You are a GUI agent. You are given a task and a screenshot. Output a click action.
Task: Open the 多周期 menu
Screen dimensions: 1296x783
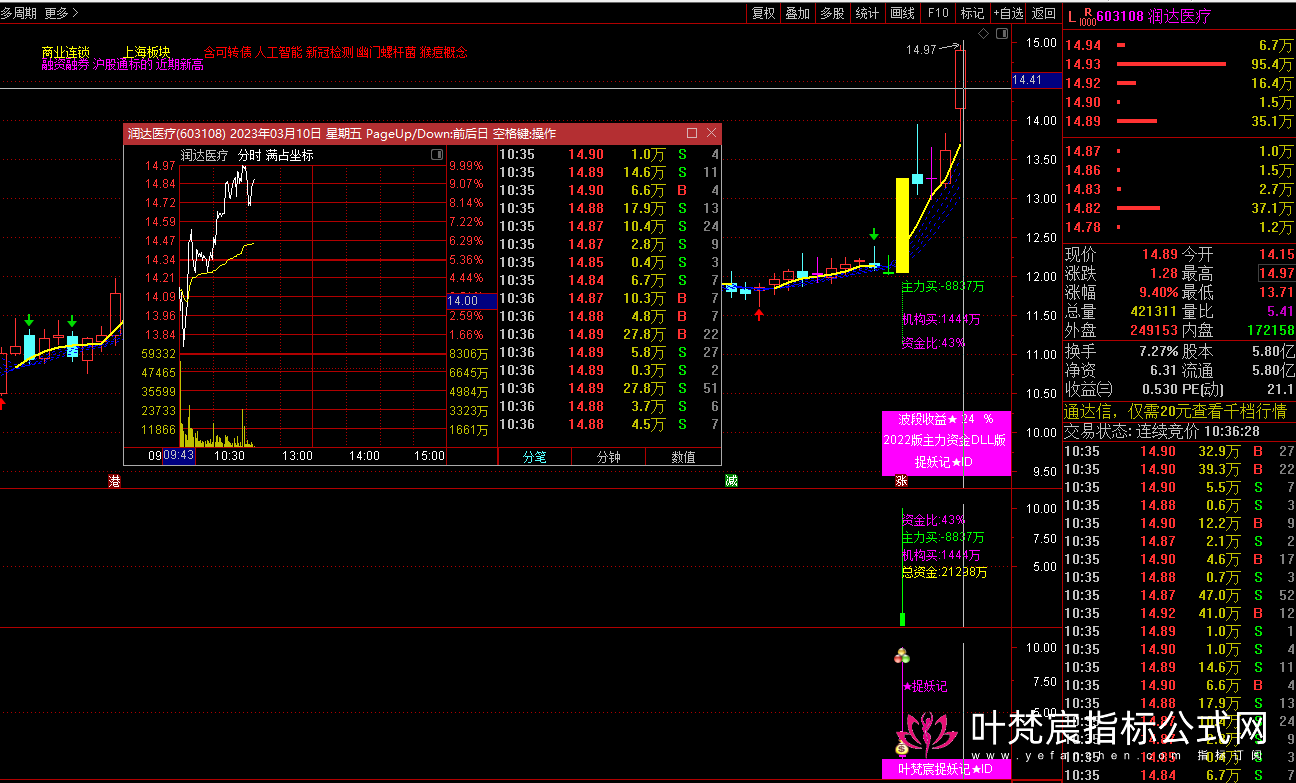[x=19, y=13]
